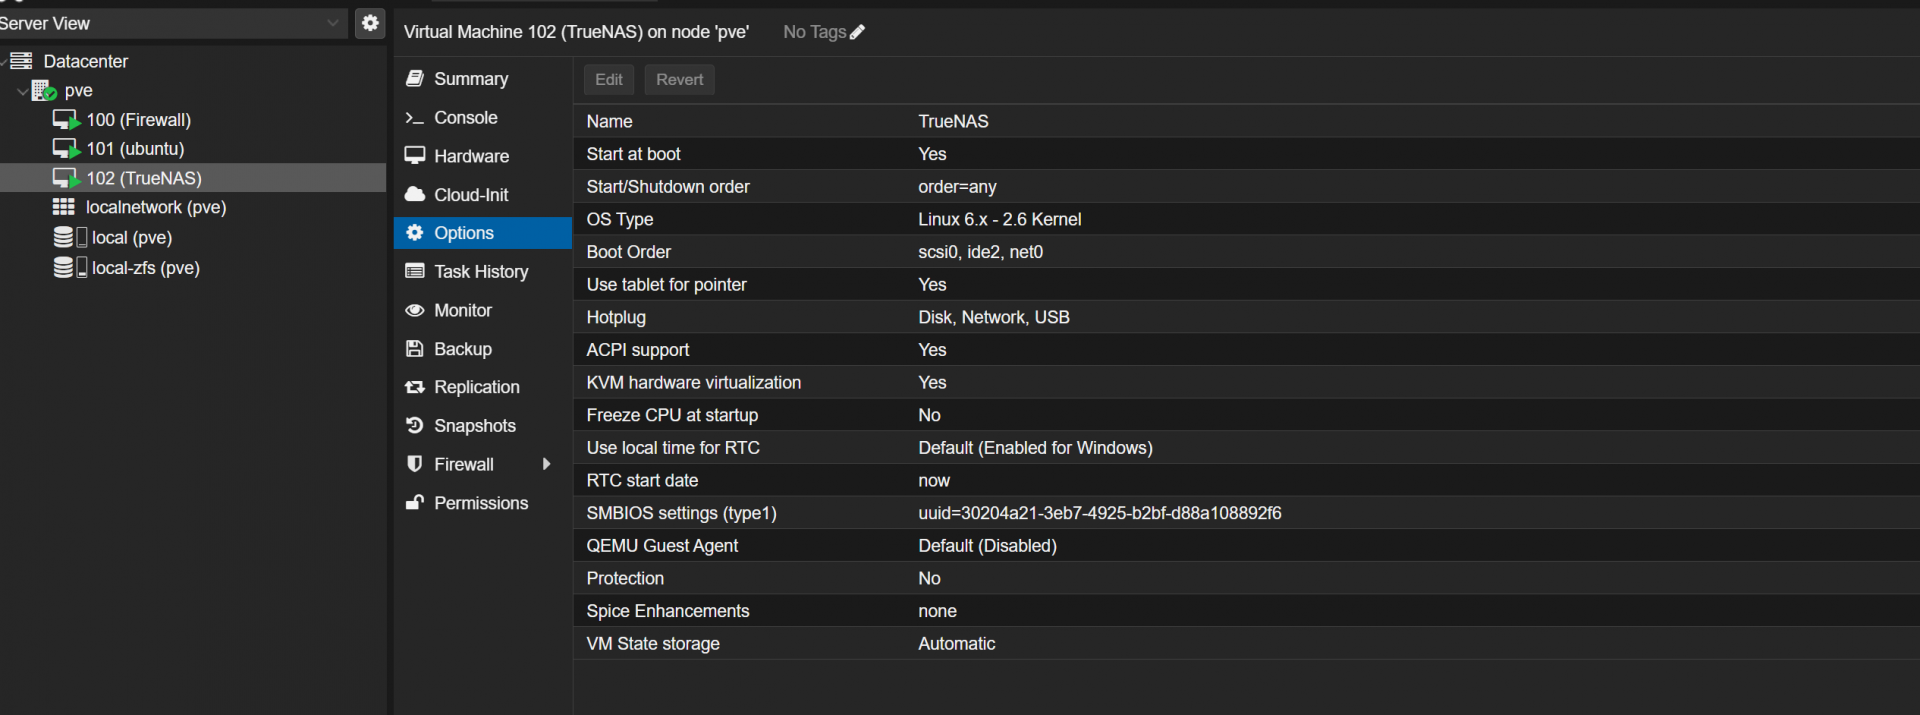
Task: Collapse the pve node tree
Action: click(x=22, y=91)
